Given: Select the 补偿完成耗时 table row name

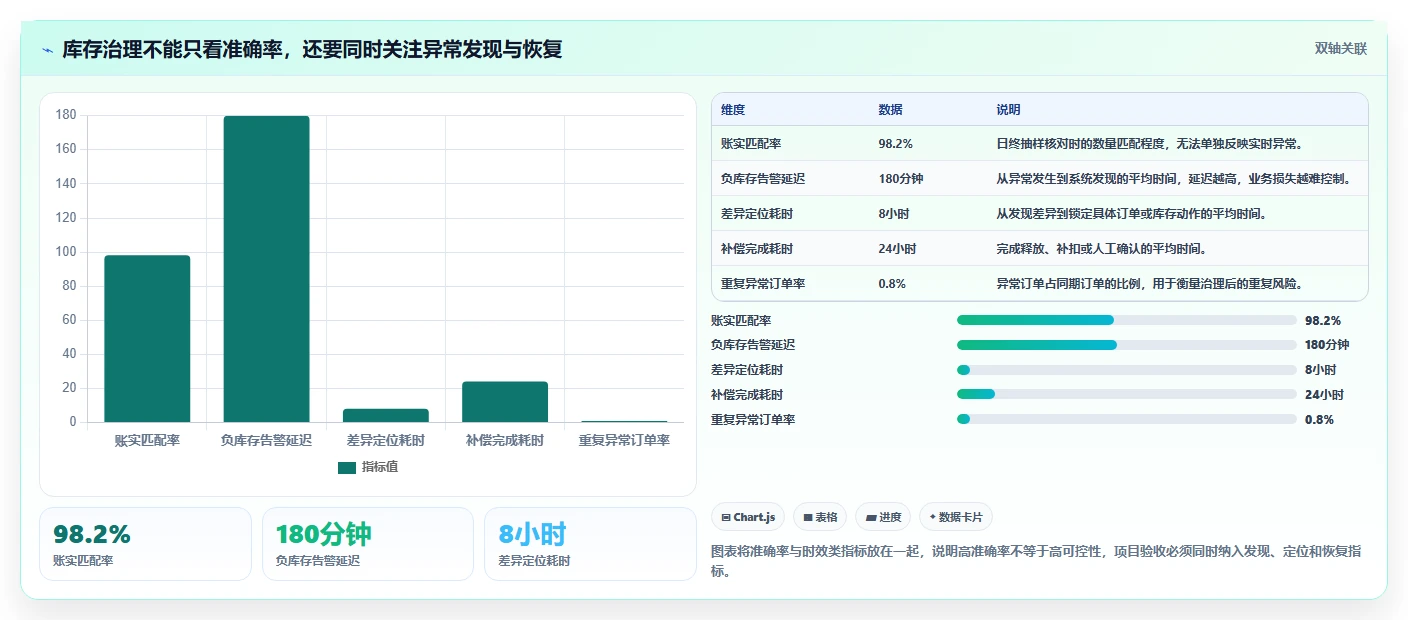Looking at the screenshot, I should [758, 249].
